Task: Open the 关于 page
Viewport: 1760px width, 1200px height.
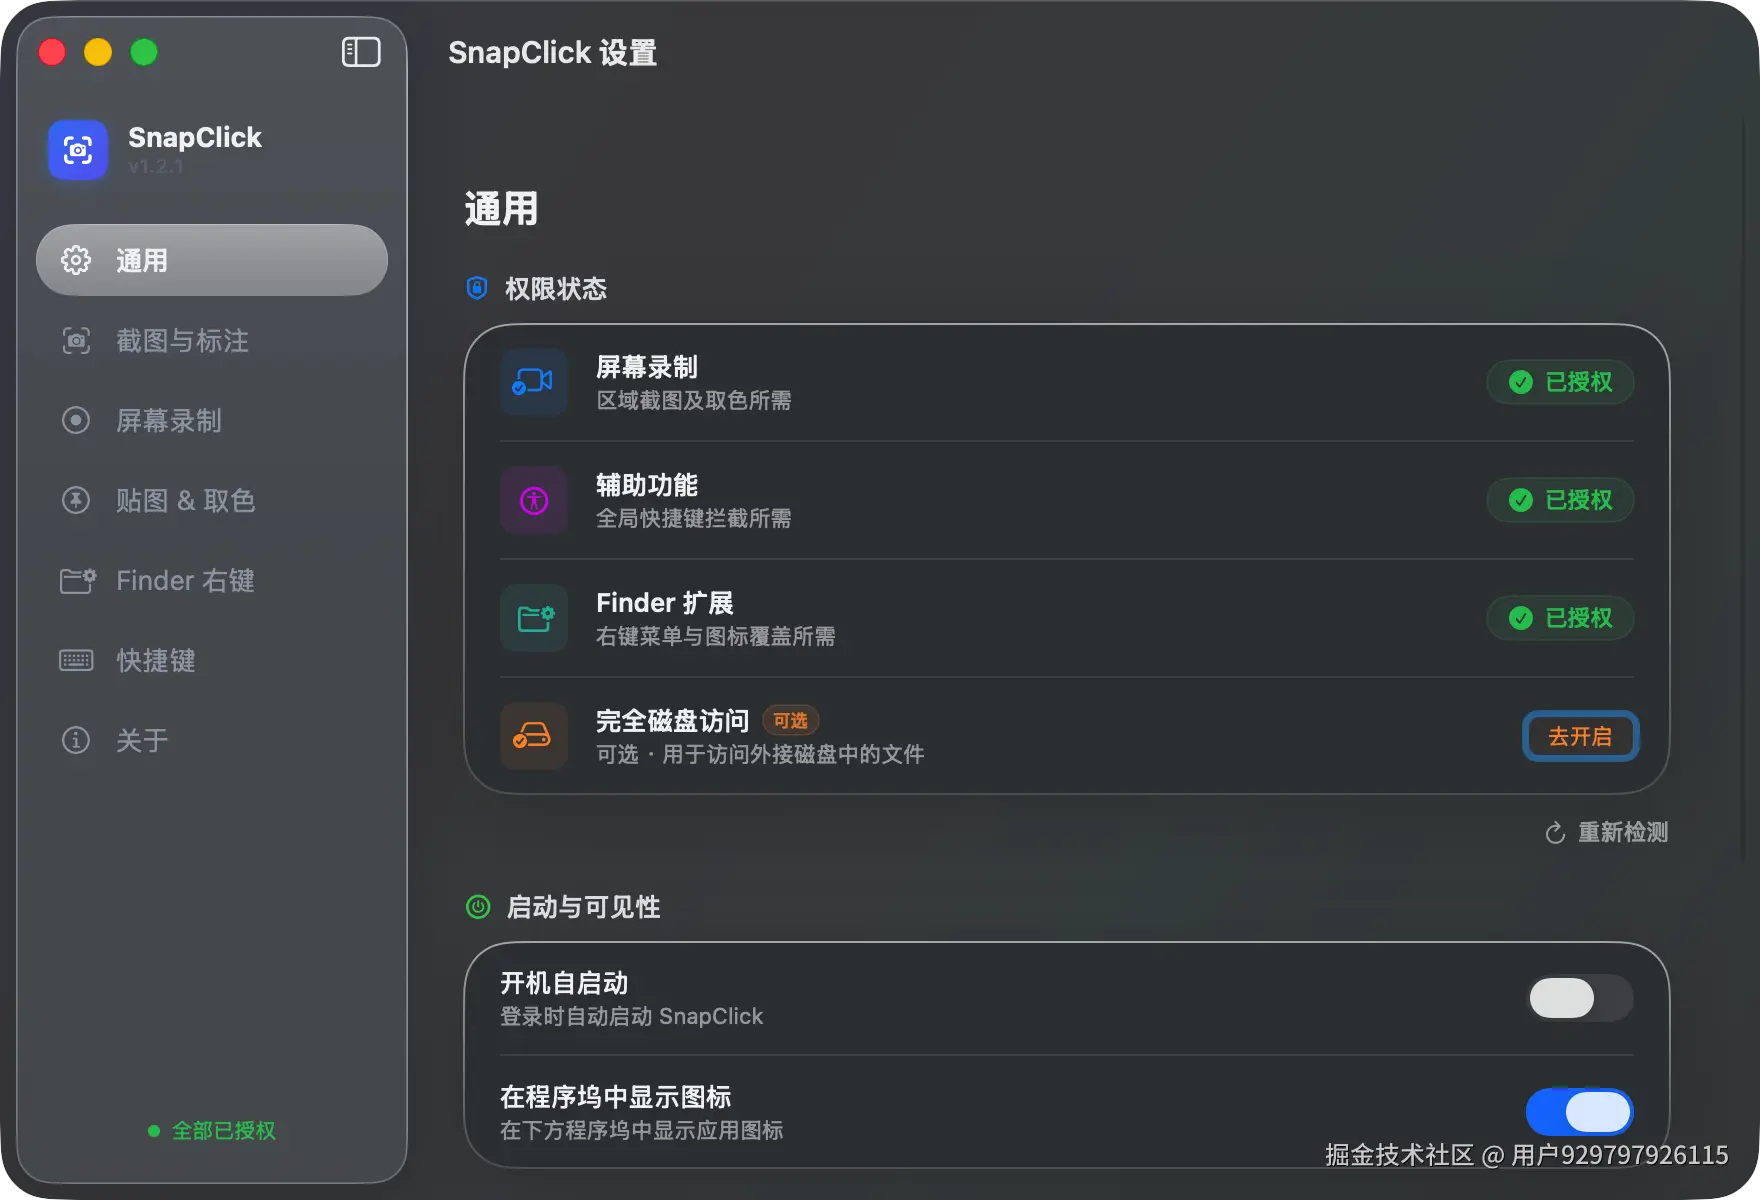Action: coord(212,740)
